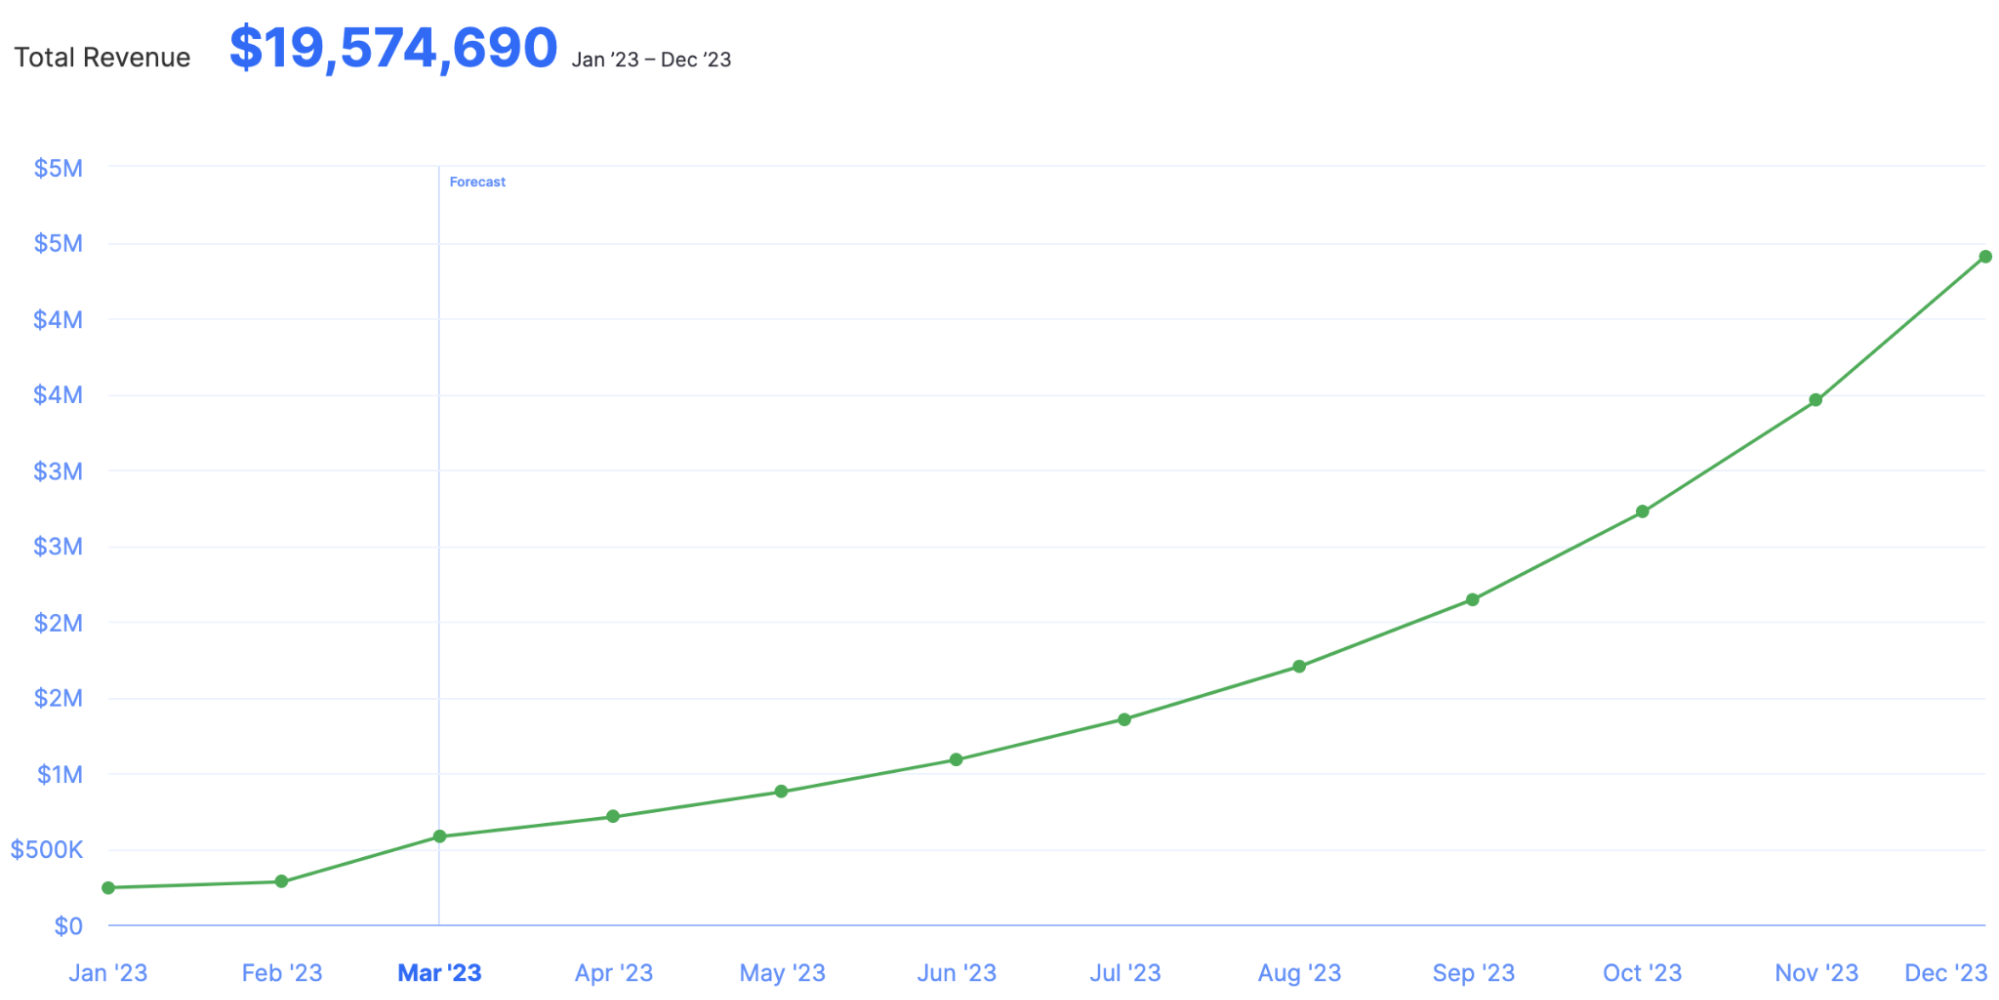This screenshot has width=1999, height=1000.
Task: Select the Apr '23 data point
Action: (613, 816)
